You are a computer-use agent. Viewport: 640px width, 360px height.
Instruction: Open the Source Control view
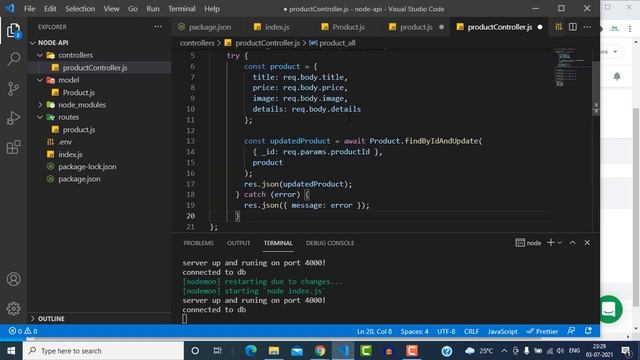click(x=13, y=89)
